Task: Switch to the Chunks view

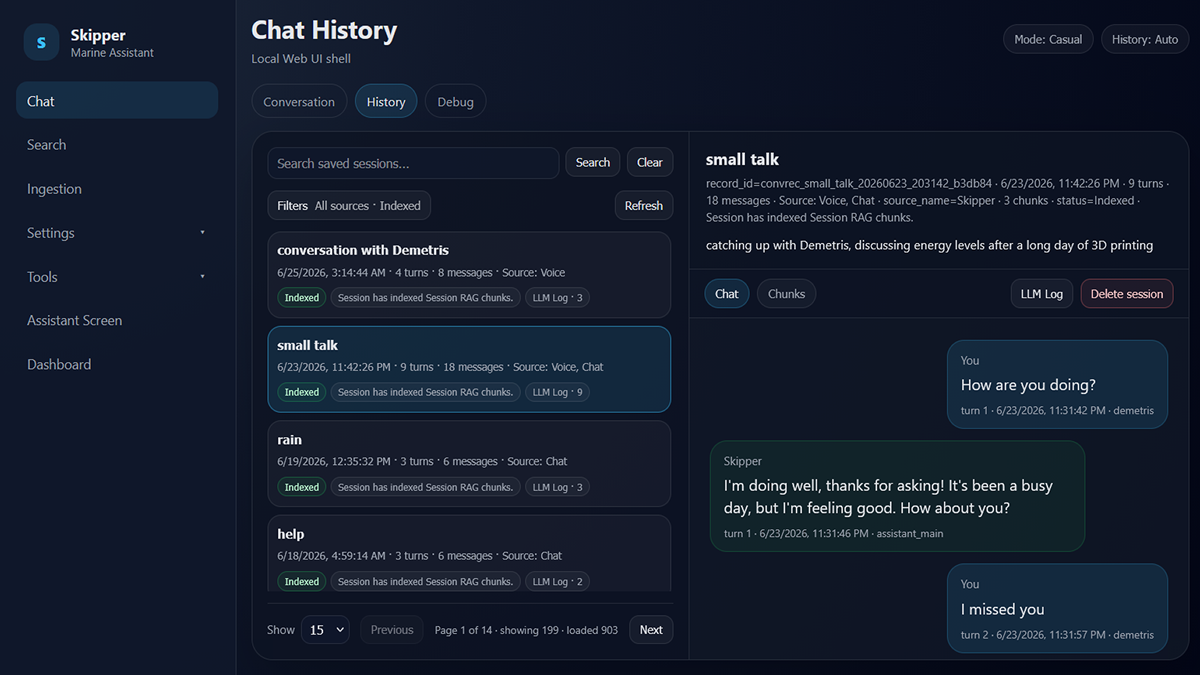Action: tap(786, 294)
